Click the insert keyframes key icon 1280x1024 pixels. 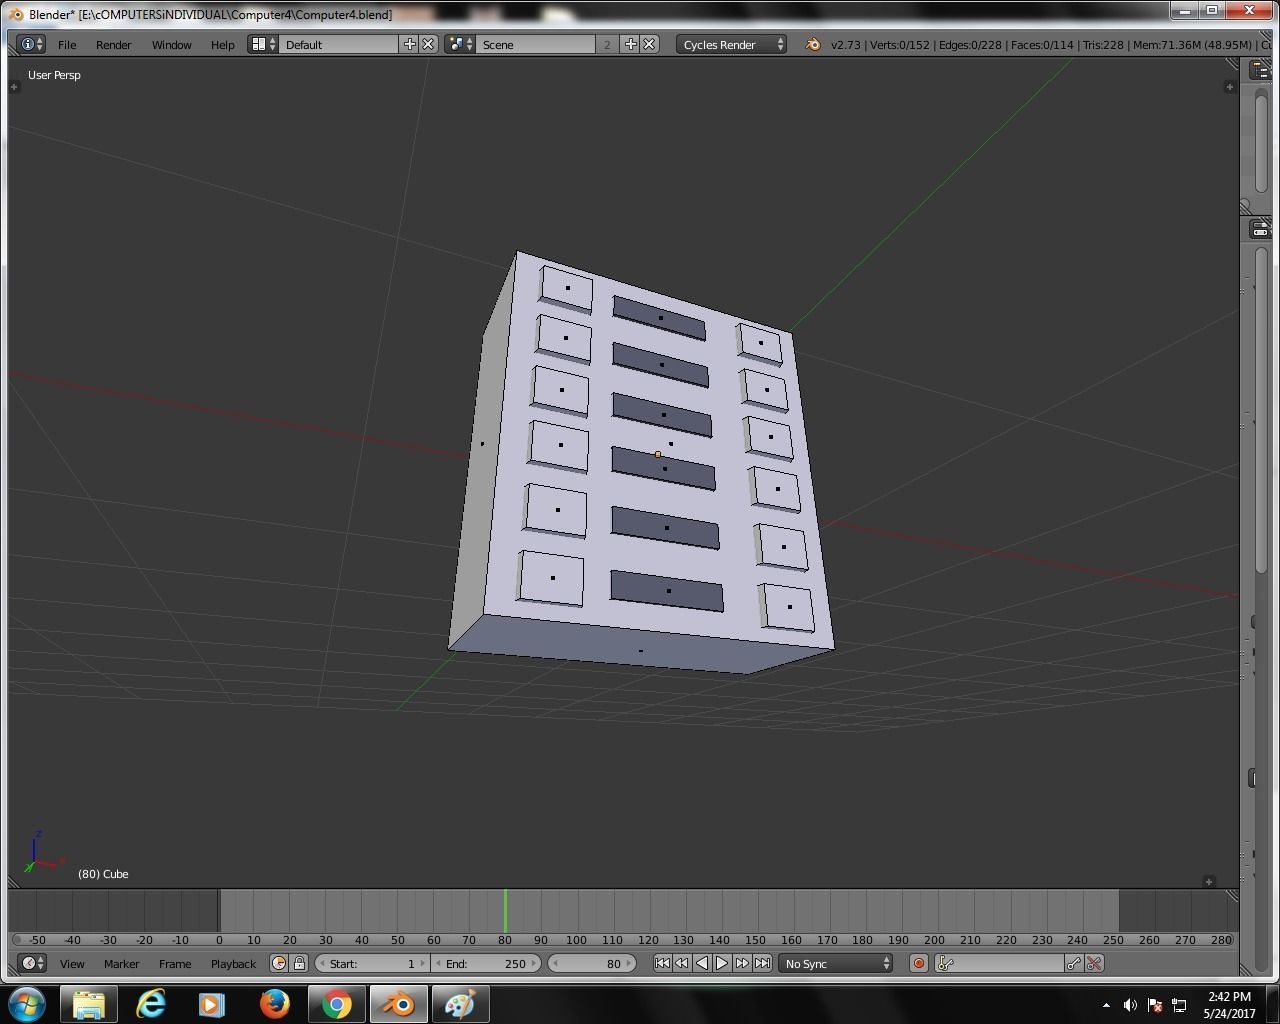pos(1074,963)
